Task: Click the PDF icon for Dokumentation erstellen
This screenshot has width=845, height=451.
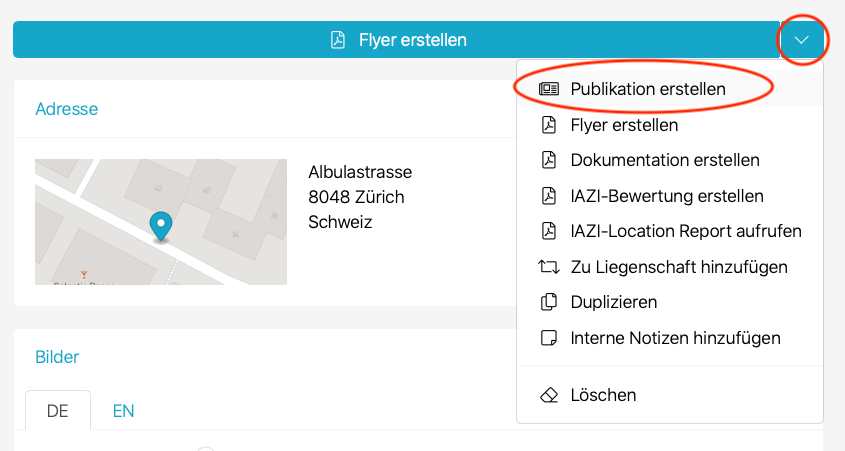Action: [x=548, y=160]
